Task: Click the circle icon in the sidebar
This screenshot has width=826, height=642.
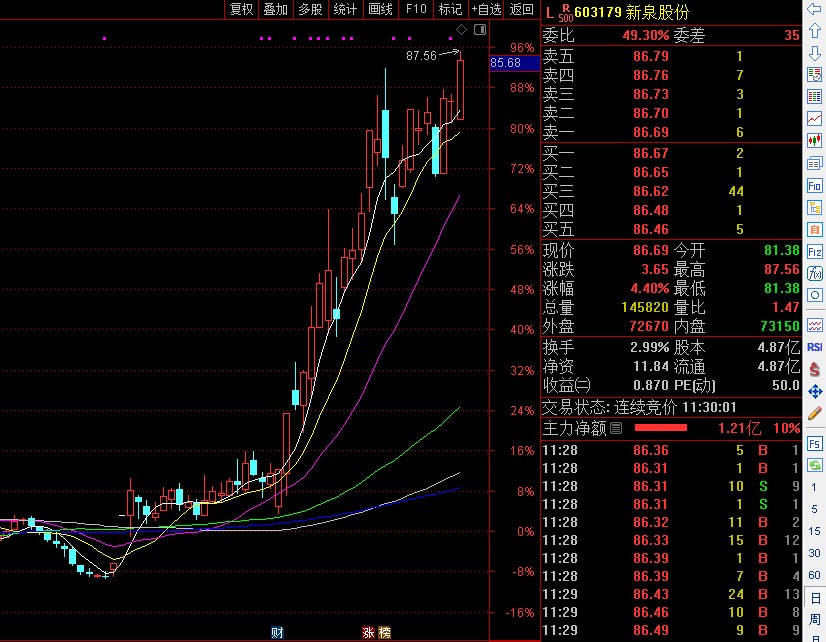Action: coord(814,295)
